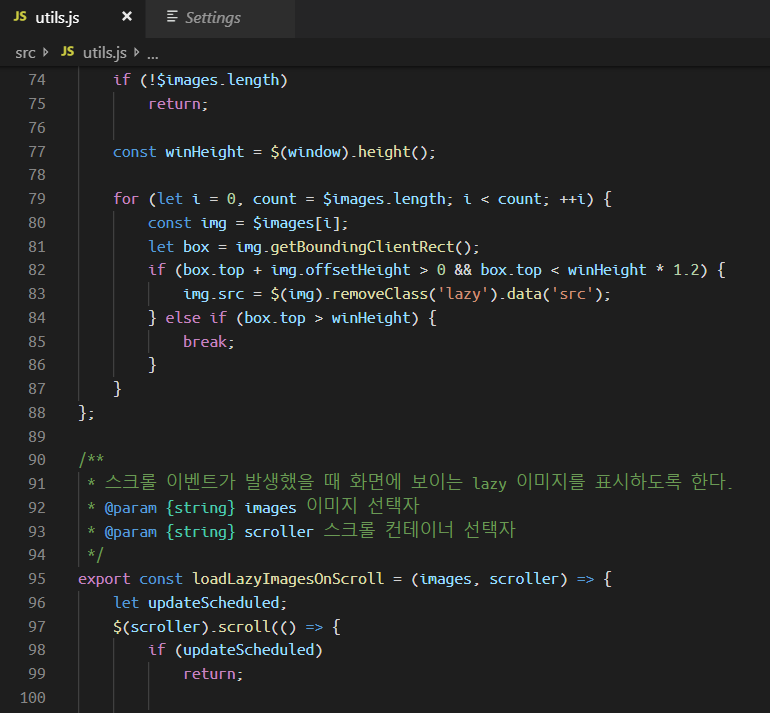Click line number 90 at the JSDoc start
The image size is (770, 713).
[x=36, y=460]
